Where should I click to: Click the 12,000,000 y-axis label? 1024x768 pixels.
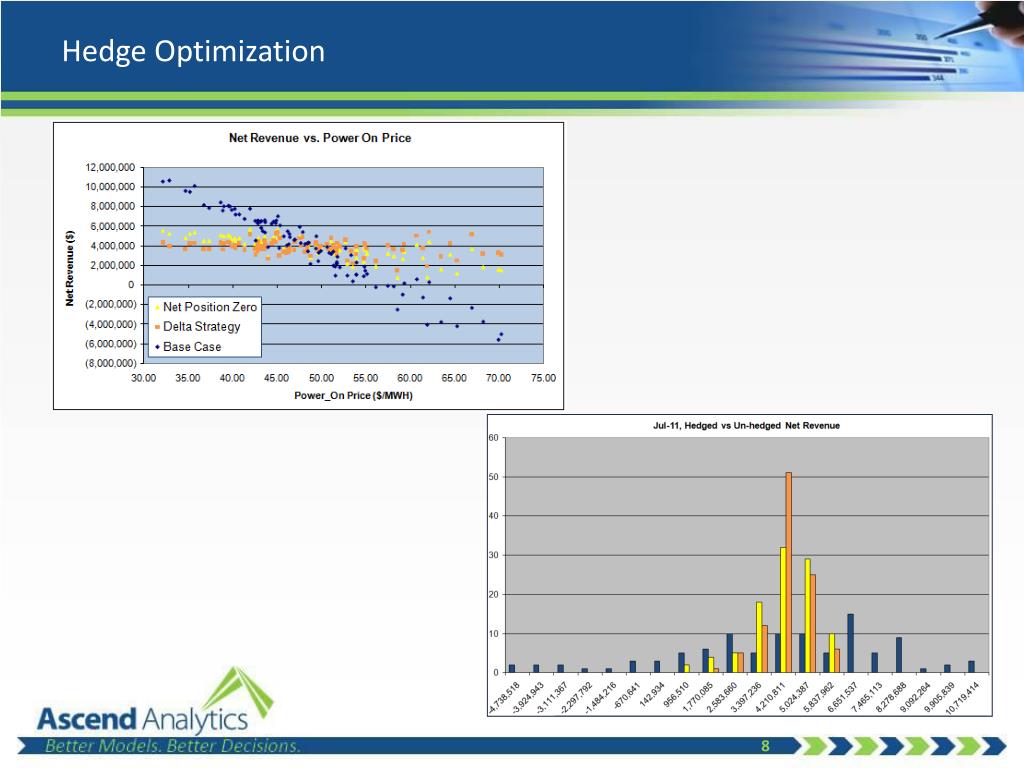(x=110, y=167)
